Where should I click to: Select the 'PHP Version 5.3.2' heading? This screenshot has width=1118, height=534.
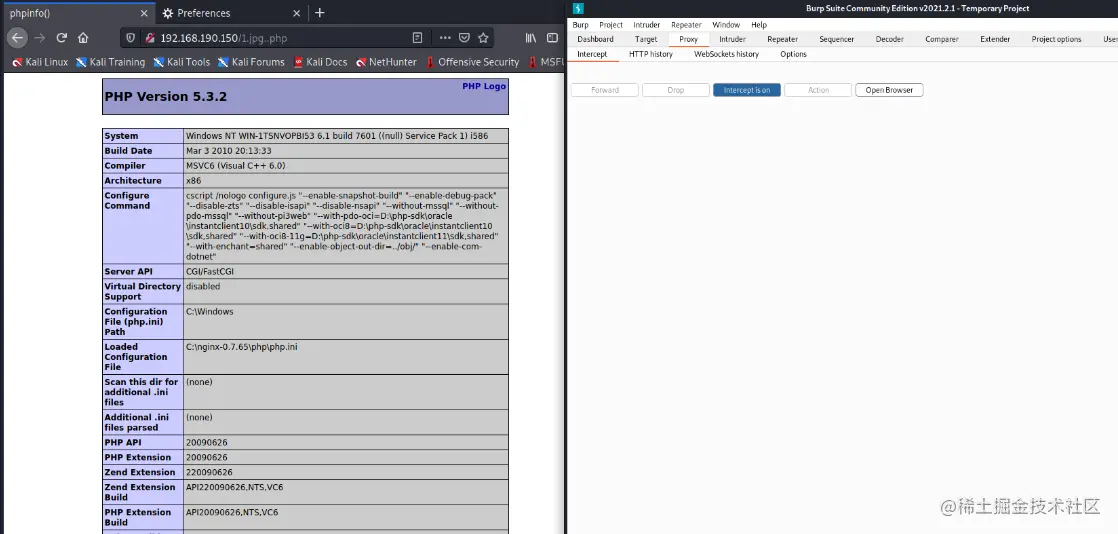coord(165,96)
